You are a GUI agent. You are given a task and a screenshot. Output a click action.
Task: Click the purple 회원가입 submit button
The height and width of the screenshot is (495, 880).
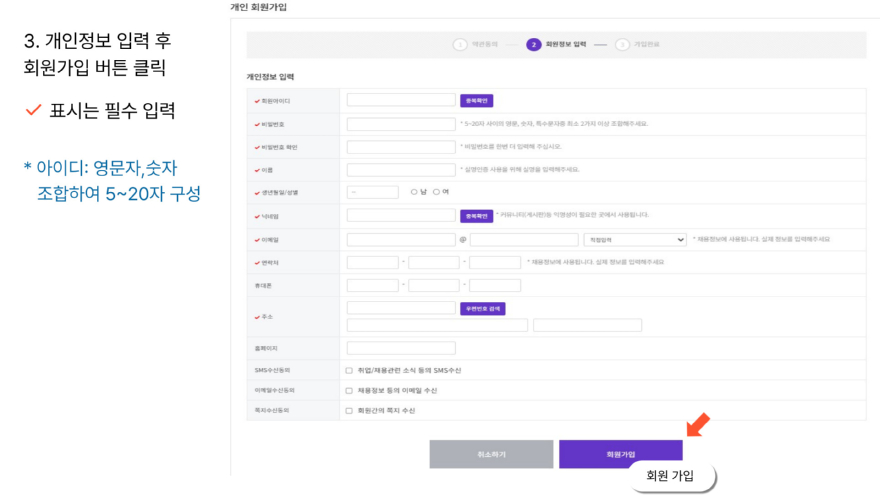pos(620,454)
